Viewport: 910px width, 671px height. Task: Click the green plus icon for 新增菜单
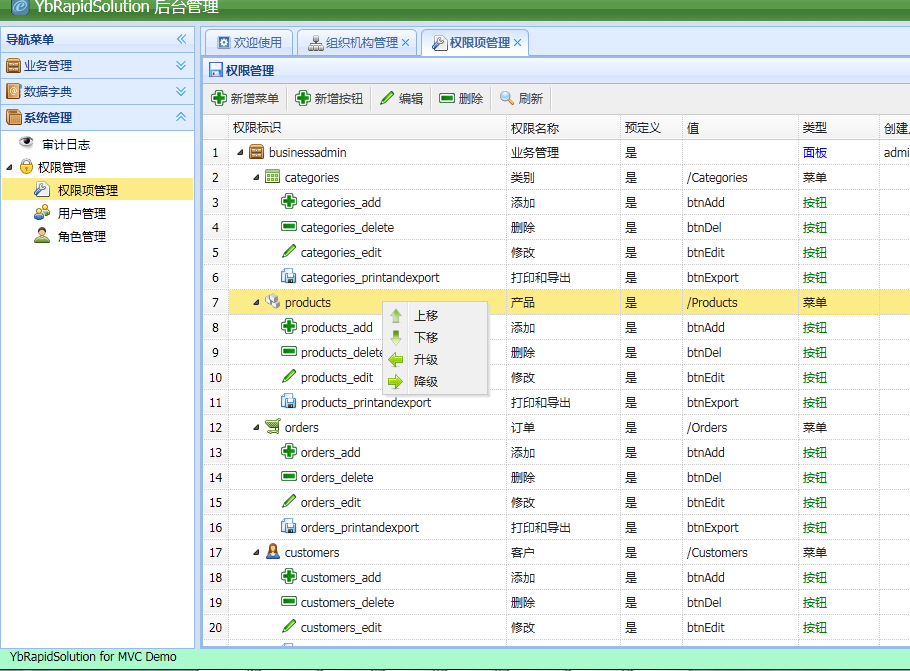[x=219, y=98]
